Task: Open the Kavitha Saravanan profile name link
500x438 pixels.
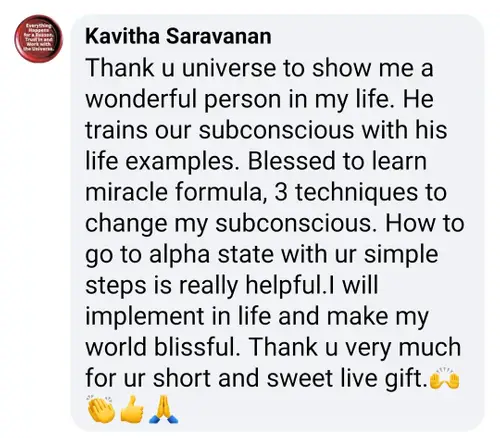Action: click(x=178, y=36)
